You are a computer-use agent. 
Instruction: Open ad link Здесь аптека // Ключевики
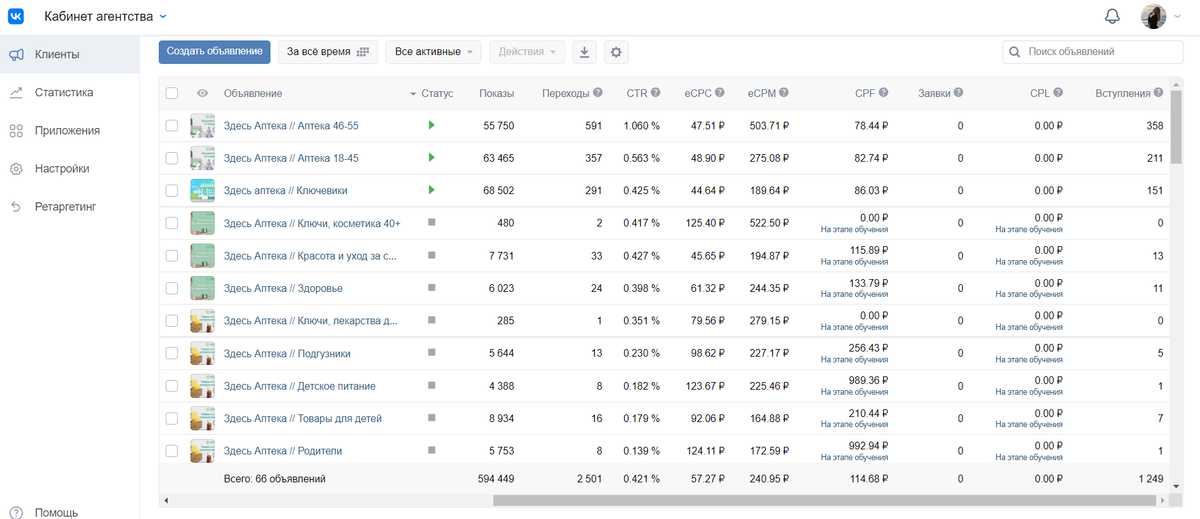coord(286,190)
